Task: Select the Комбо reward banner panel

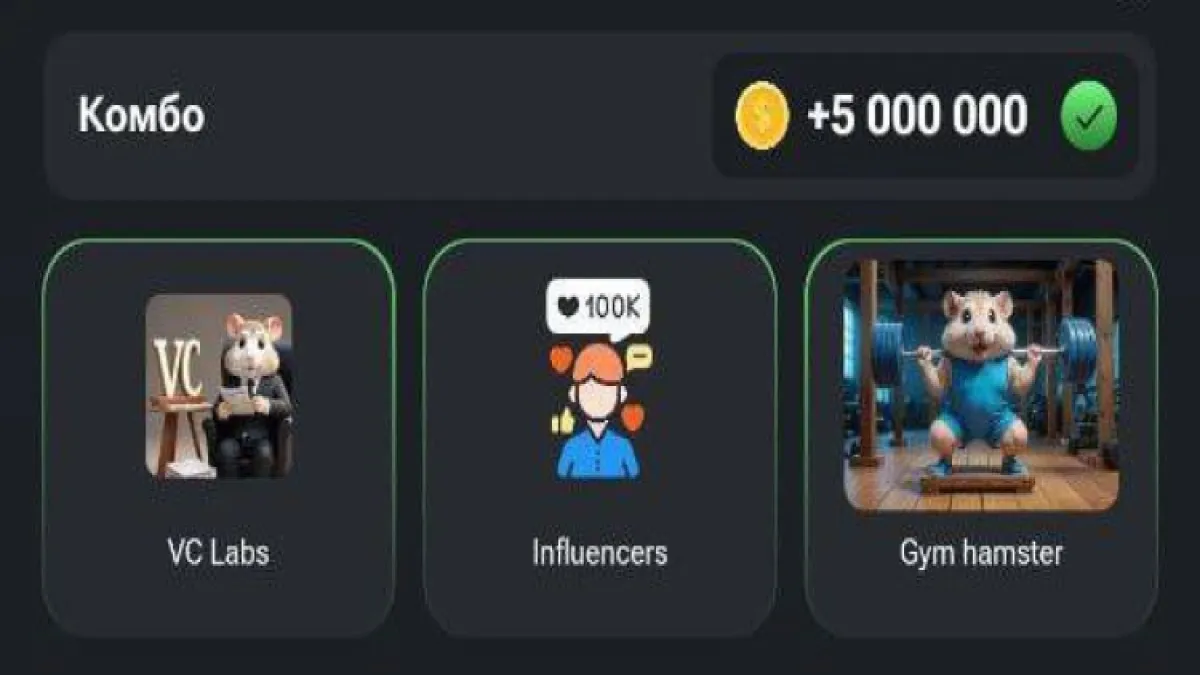Action: point(600,116)
